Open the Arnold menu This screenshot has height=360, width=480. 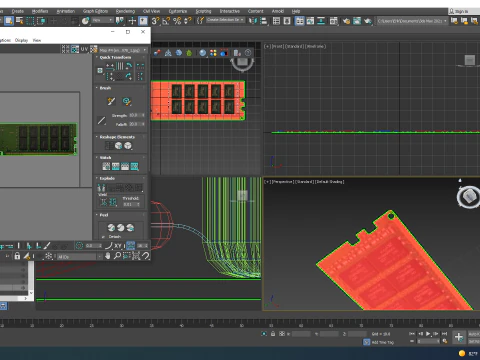coord(277,11)
